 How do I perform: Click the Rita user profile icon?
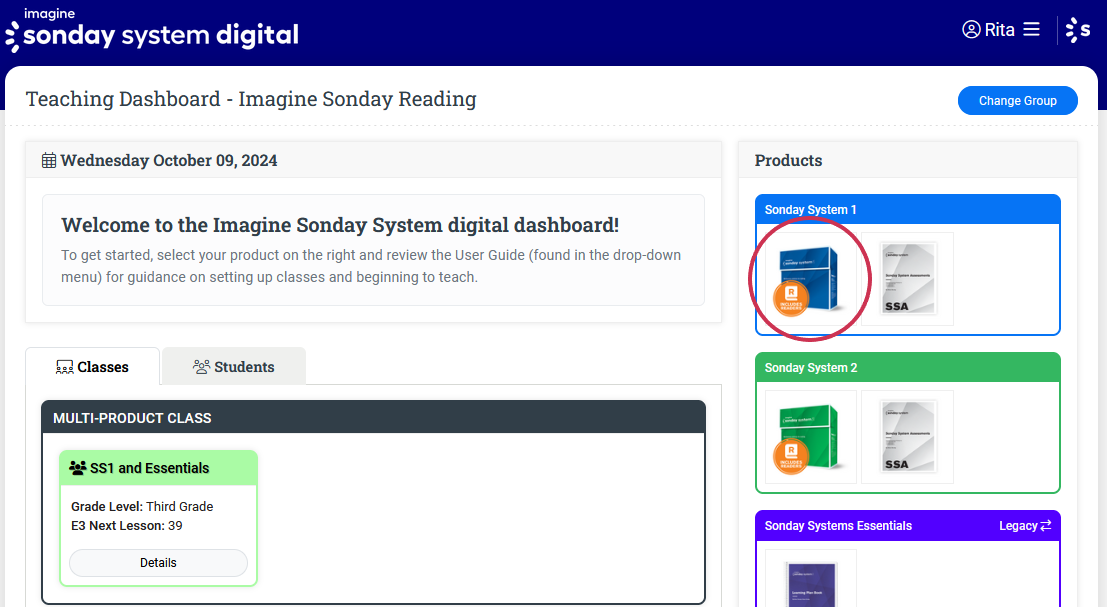971,30
